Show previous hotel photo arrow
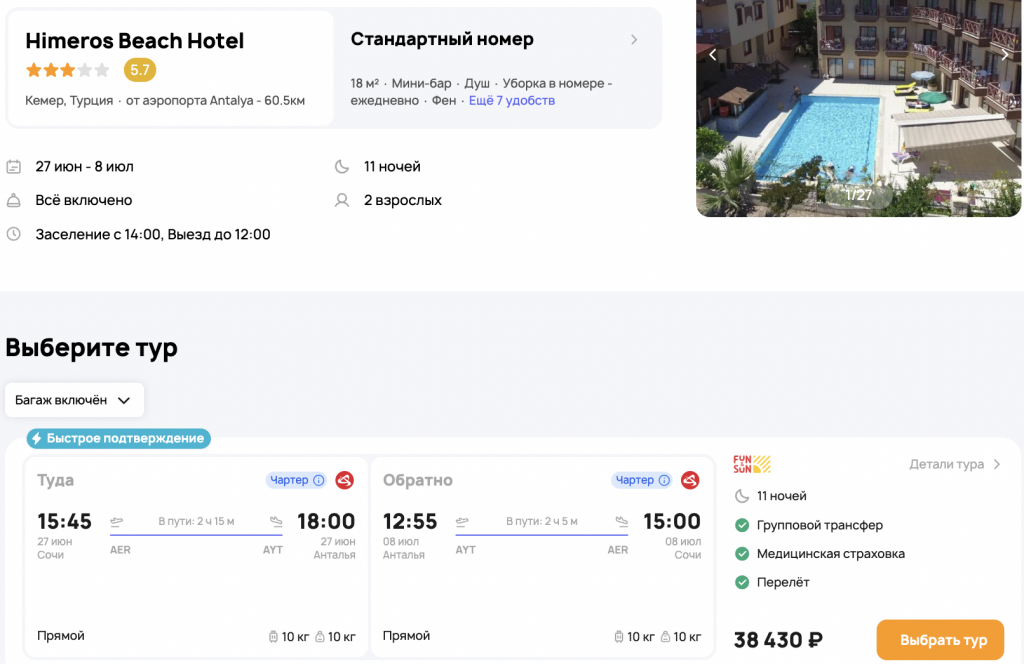1024x664 pixels. 712,55
